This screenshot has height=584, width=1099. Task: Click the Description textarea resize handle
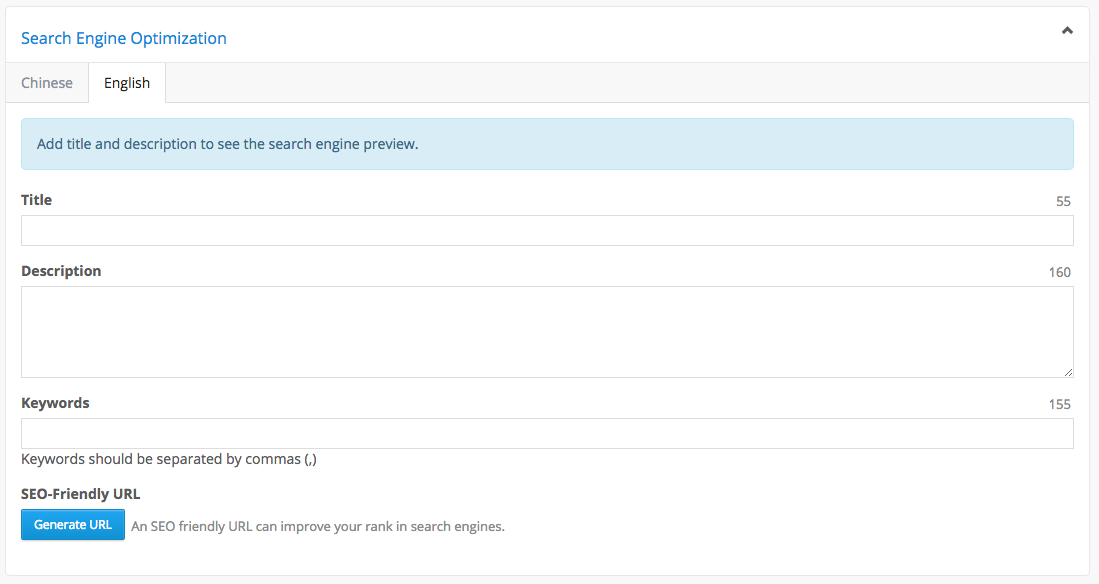pyautogui.click(x=1068, y=372)
